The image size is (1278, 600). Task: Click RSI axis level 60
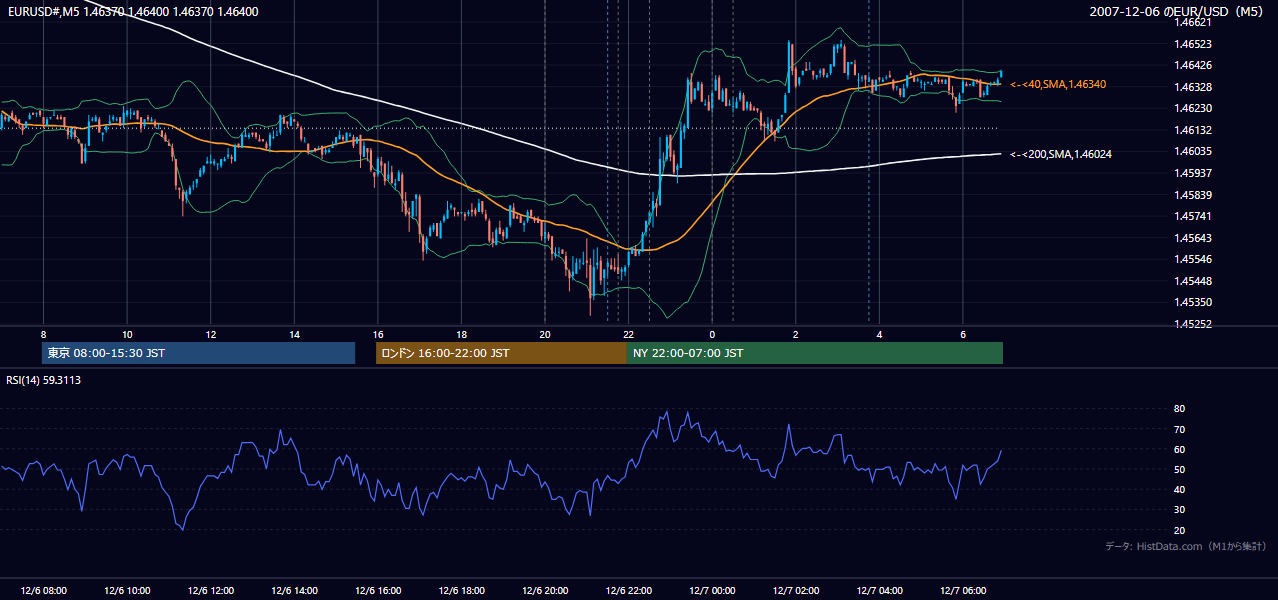point(1179,449)
